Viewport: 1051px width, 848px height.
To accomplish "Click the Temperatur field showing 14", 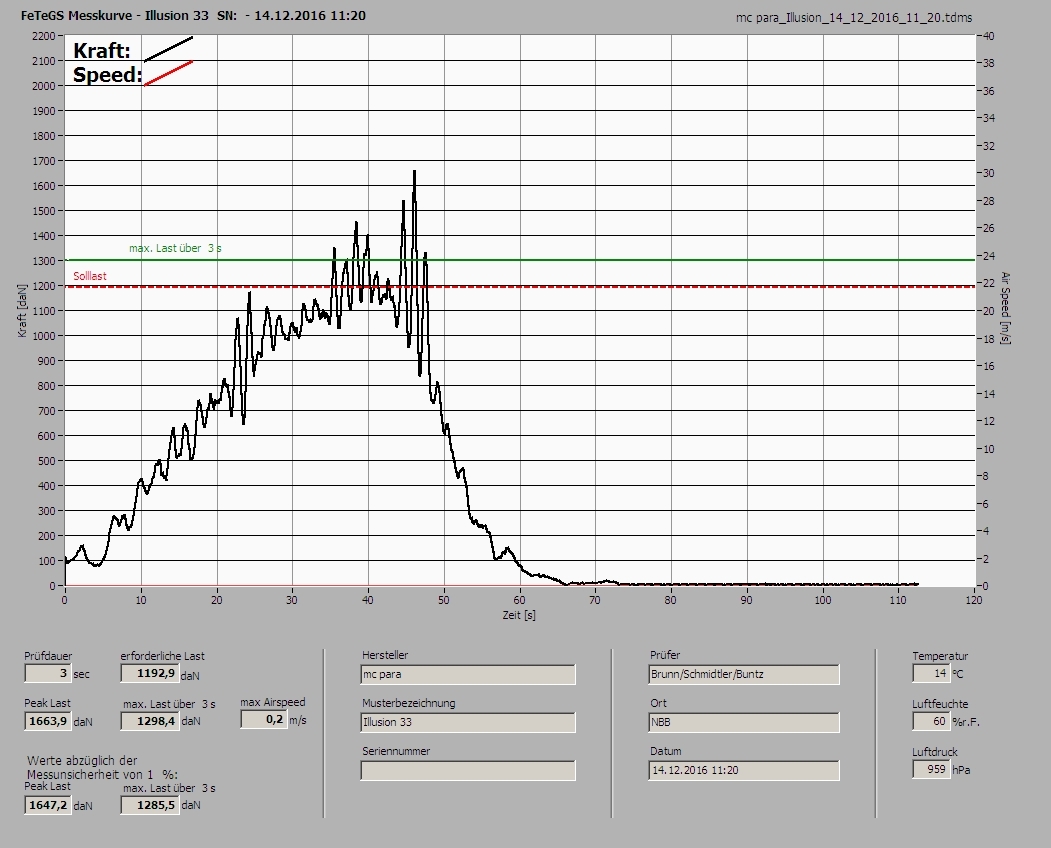I will coord(930,673).
